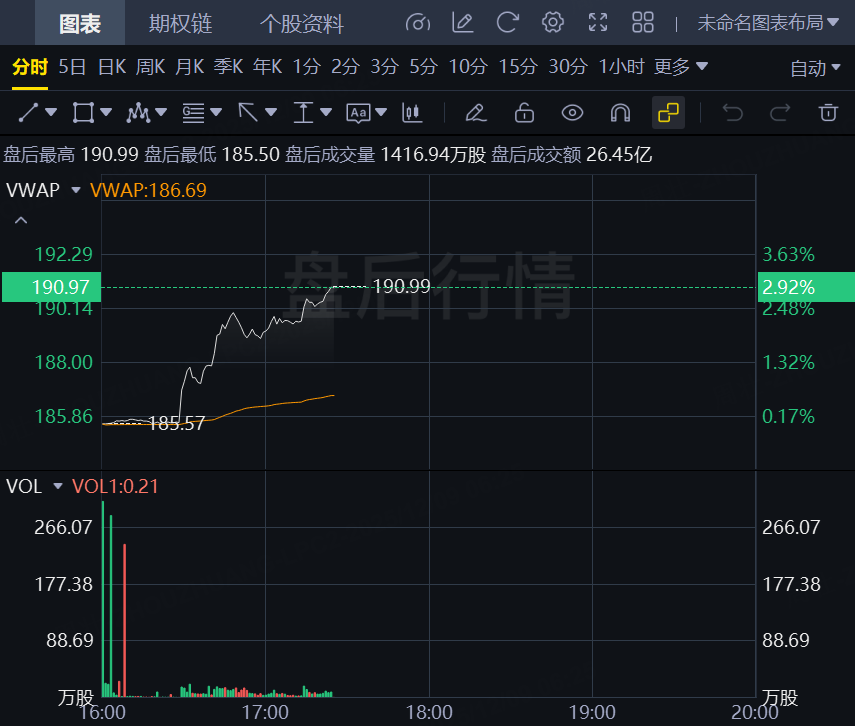Open the 个股资料 tab

(301, 23)
